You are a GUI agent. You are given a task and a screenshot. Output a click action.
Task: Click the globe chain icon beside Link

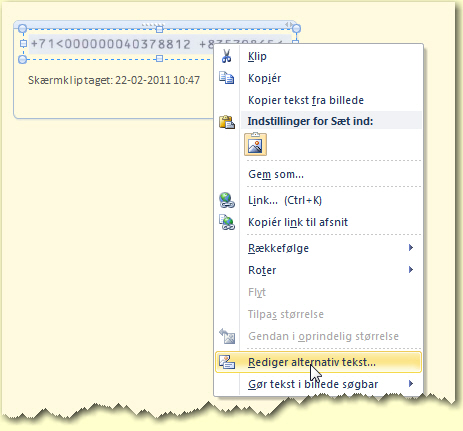(227, 200)
